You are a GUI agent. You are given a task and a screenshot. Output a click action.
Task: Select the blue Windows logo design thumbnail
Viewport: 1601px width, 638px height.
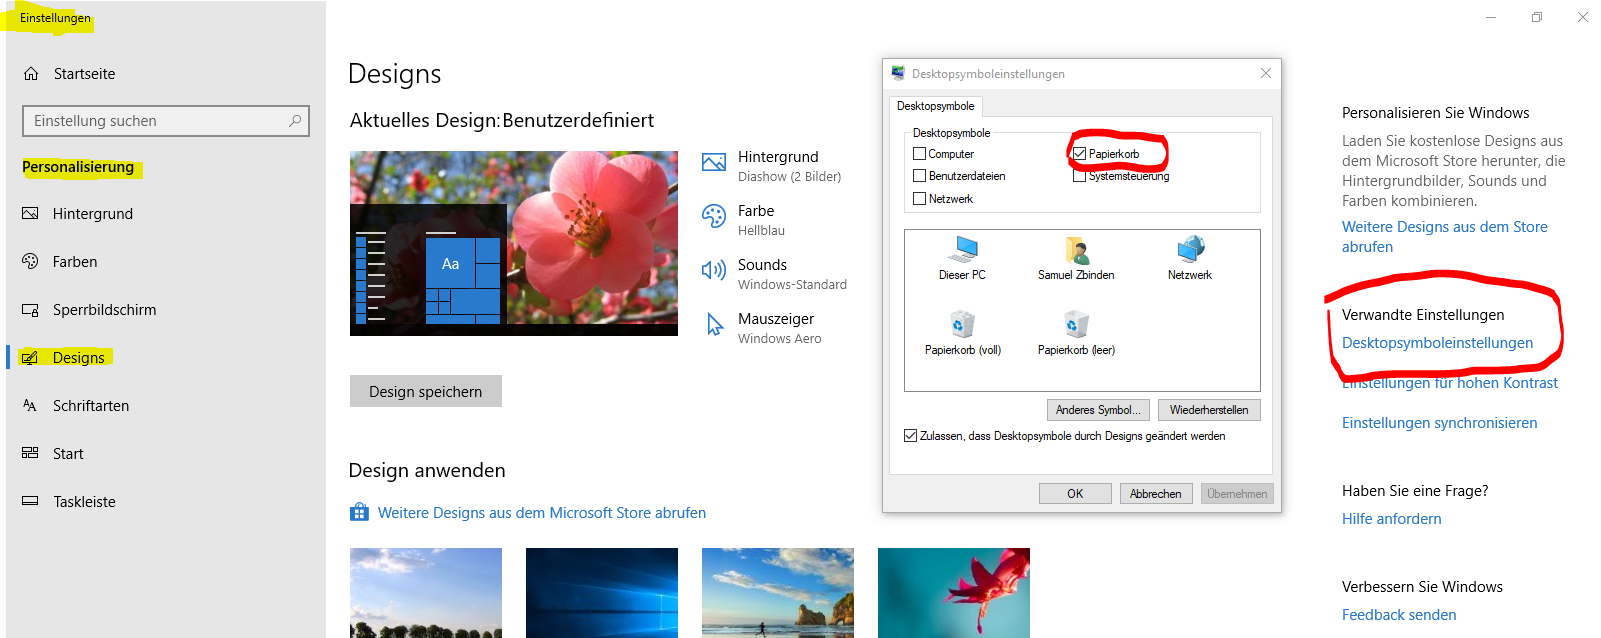602,593
